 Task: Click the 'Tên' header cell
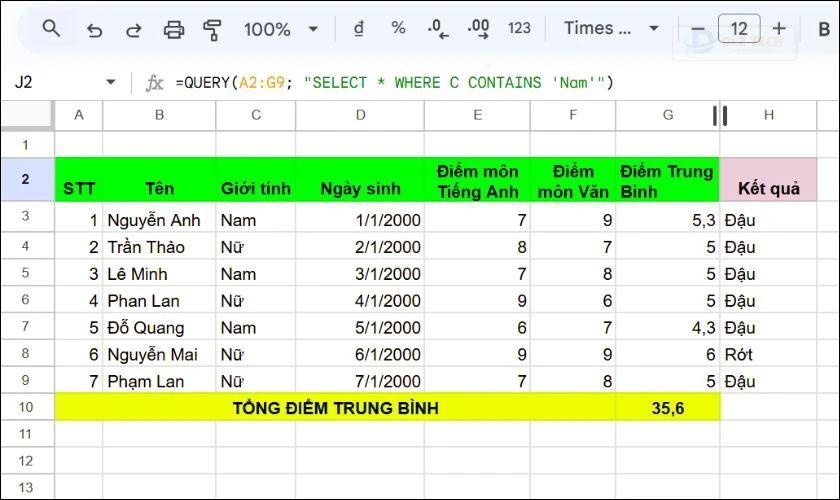[159, 180]
